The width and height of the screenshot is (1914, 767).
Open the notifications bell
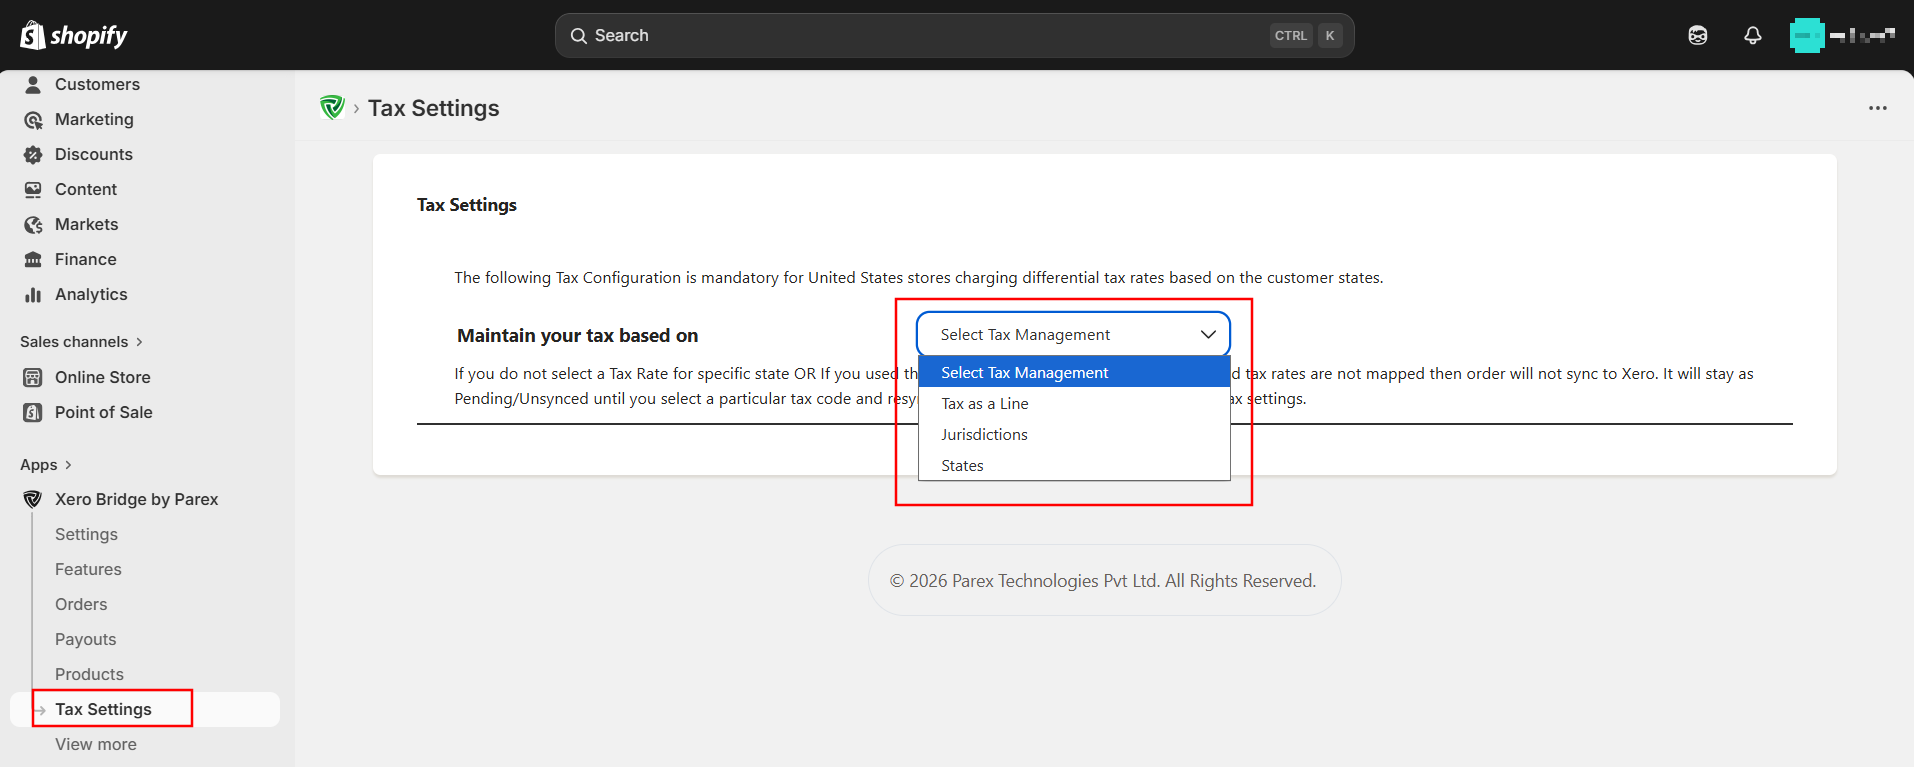pos(1752,36)
